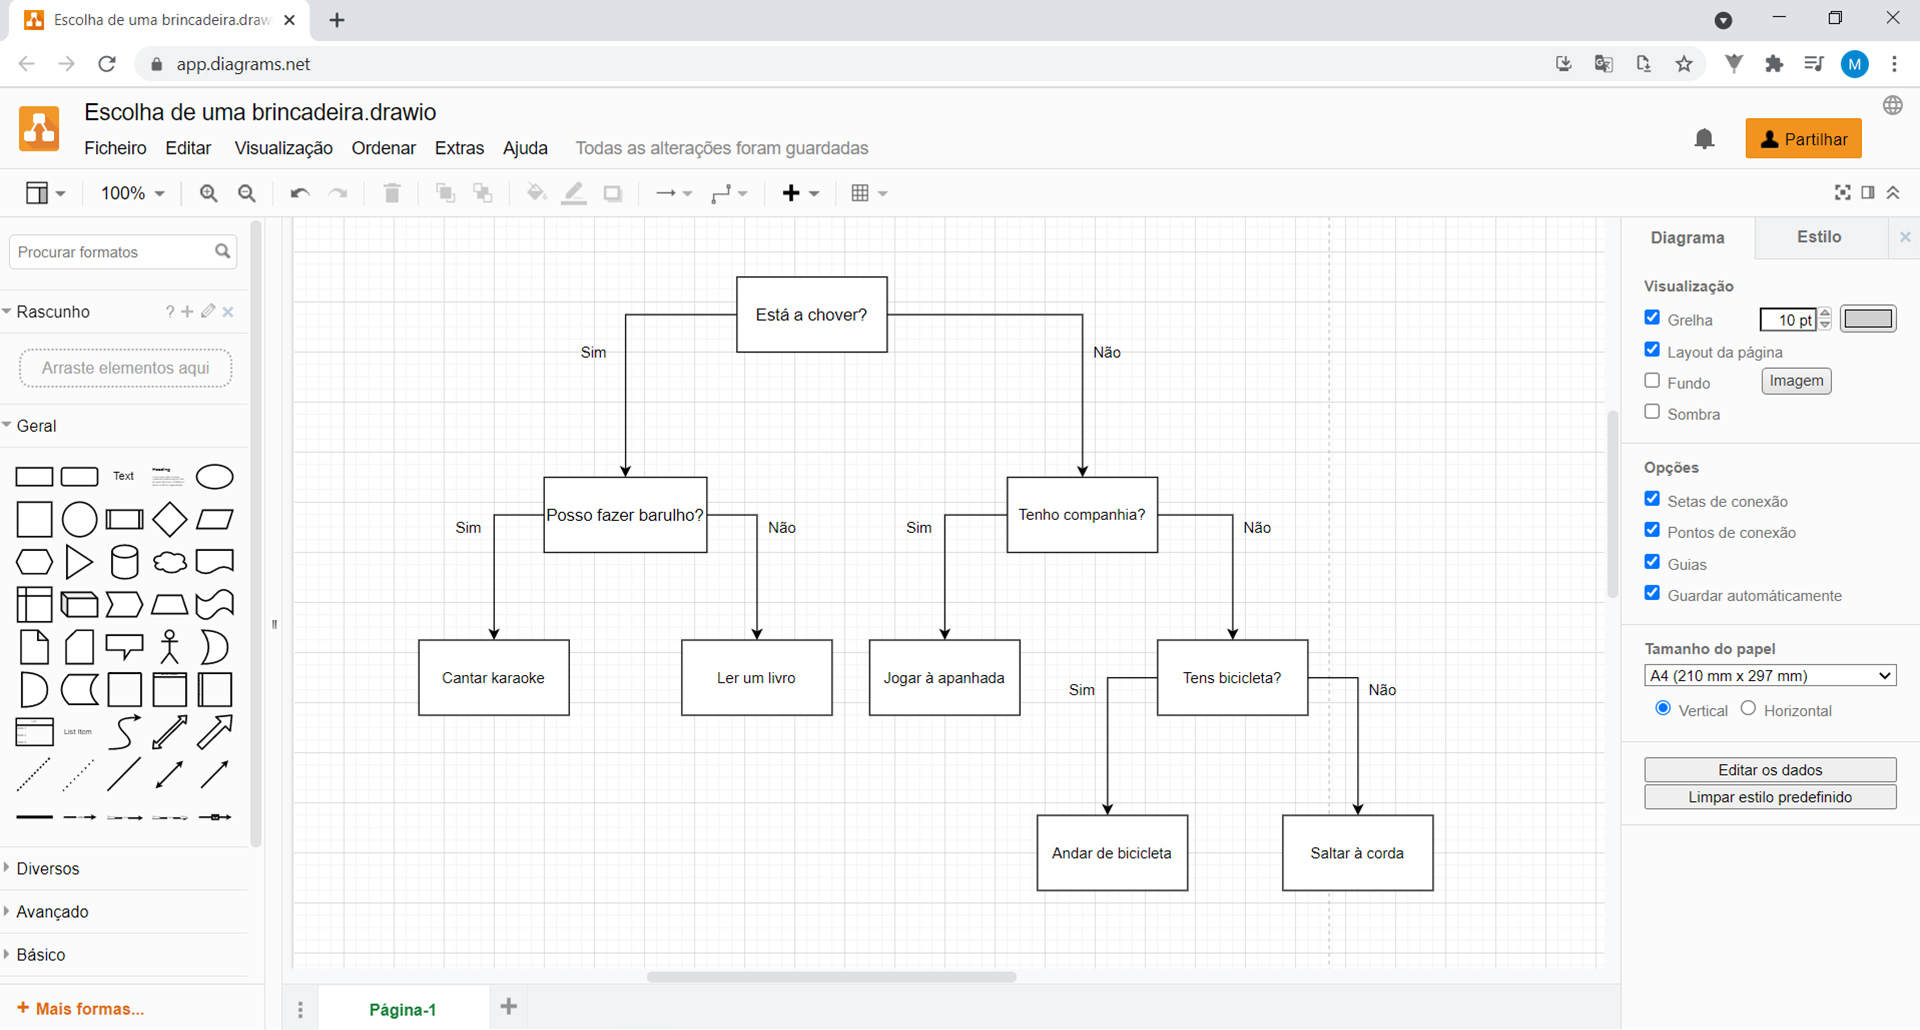Open the paper size A4 dropdown
1920x1030 pixels.
[1770, 676]
